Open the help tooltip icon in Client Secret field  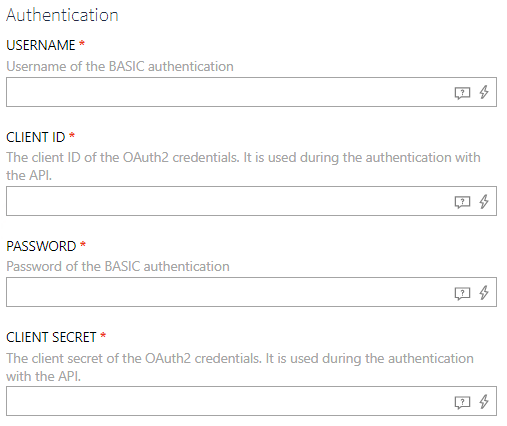pyautogui.click(x=462, y=402)
